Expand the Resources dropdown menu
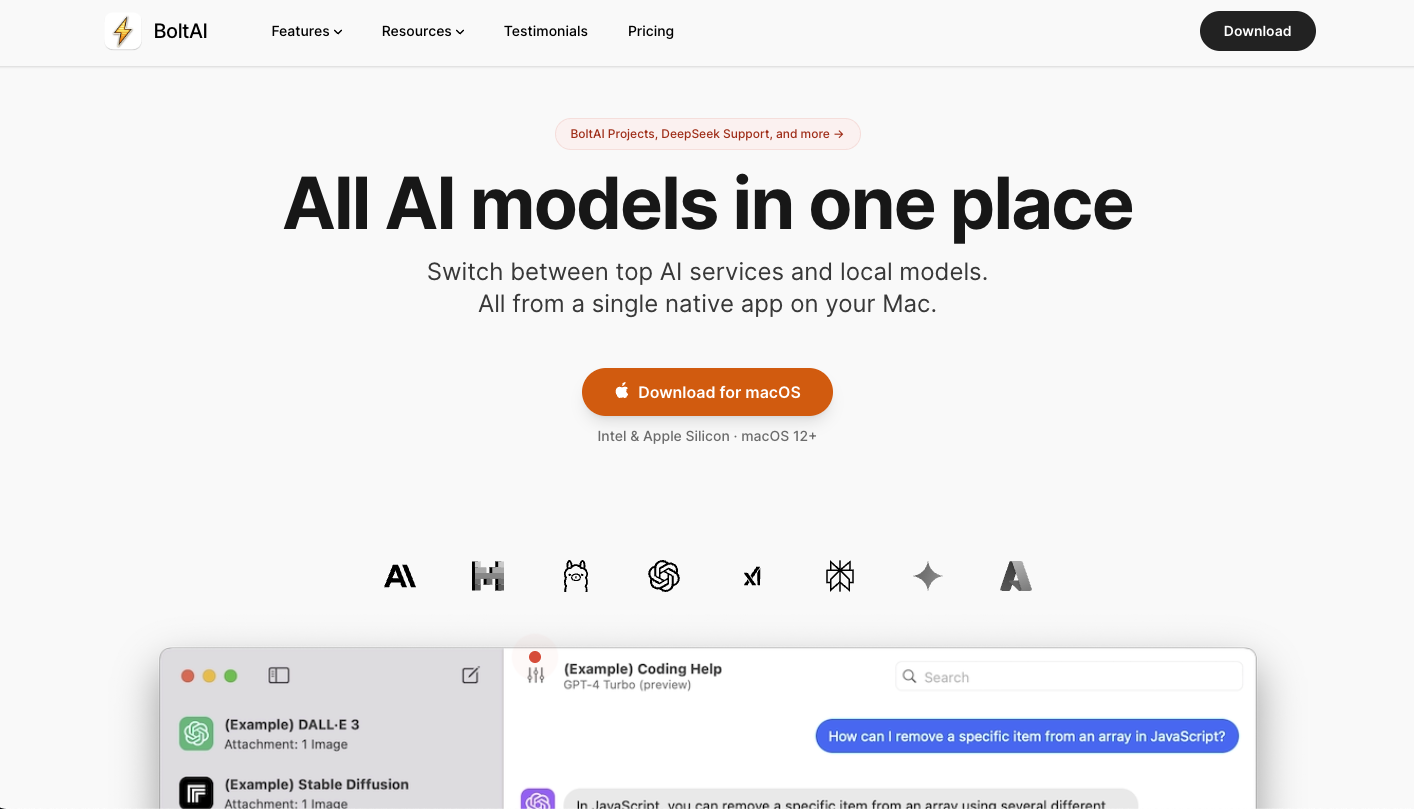1414x809 pixels. [x=423, y=31]
